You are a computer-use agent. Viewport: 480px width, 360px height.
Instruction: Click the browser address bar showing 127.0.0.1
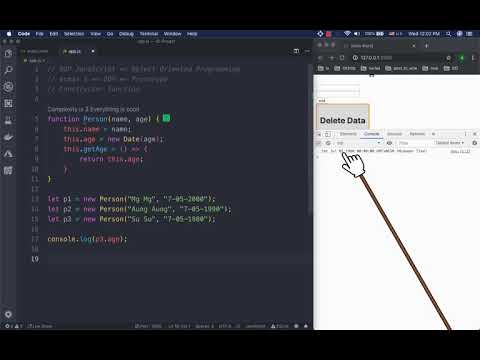(398, 58)
